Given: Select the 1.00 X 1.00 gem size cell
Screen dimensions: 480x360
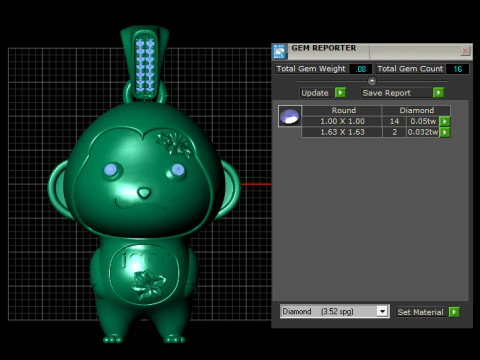Looking at the screenshot, I should tap(342, 121).
